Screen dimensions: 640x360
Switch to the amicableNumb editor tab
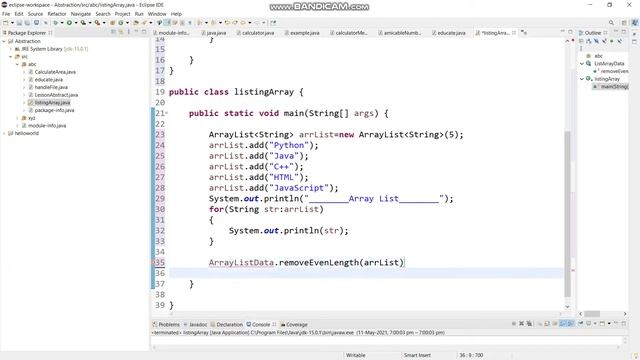(399, 33)
